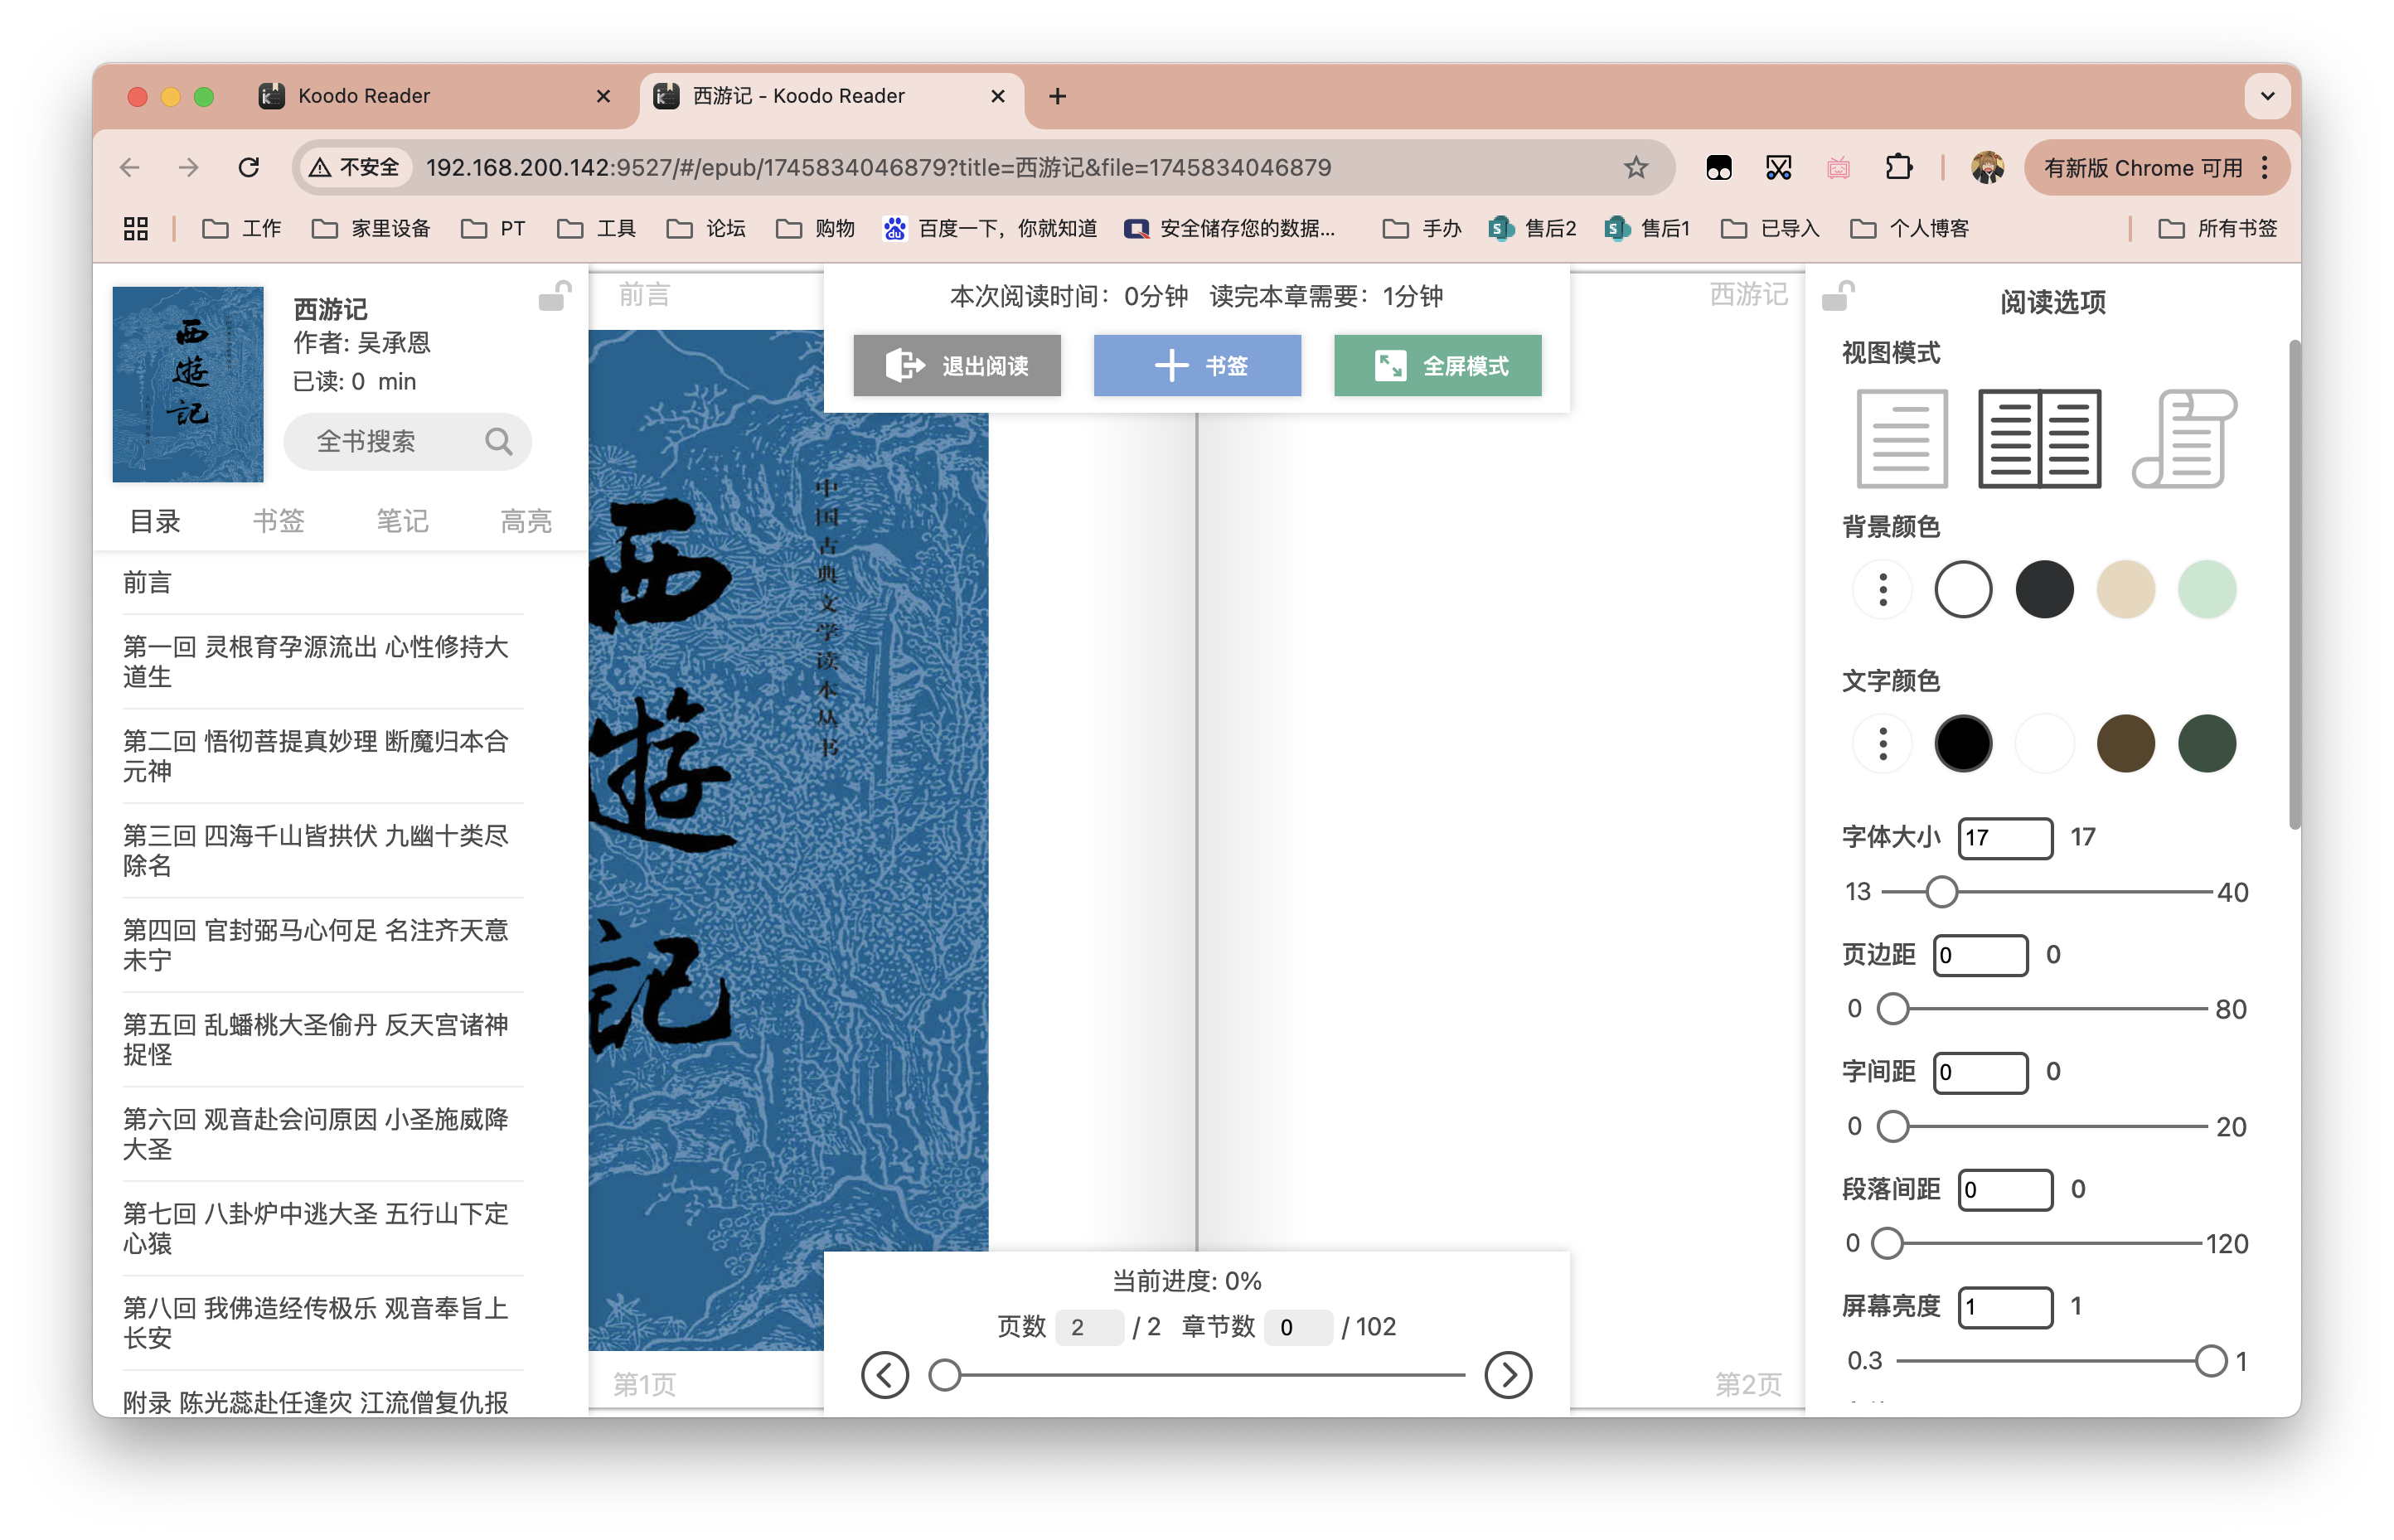Add a bookmark with 书签 button
The width and height of the screenshot is (2394, 1540).
click(1197, 366)
